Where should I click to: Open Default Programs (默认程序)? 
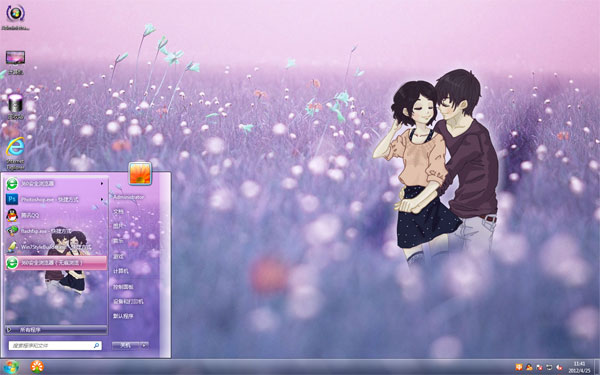coord(123,316)
